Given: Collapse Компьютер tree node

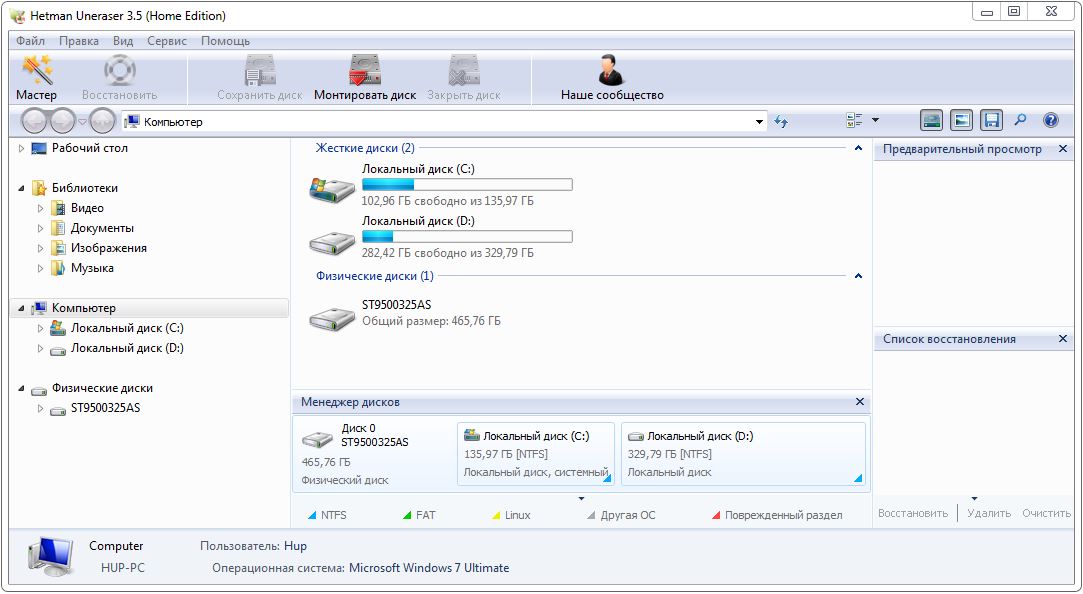Looking at the screenshot, I should click(21, 309).
